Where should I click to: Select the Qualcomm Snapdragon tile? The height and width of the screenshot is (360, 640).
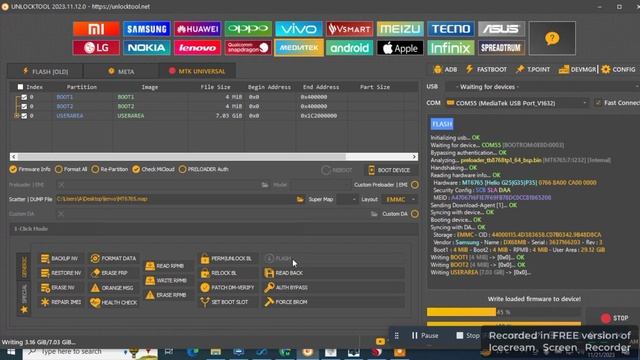248,48
